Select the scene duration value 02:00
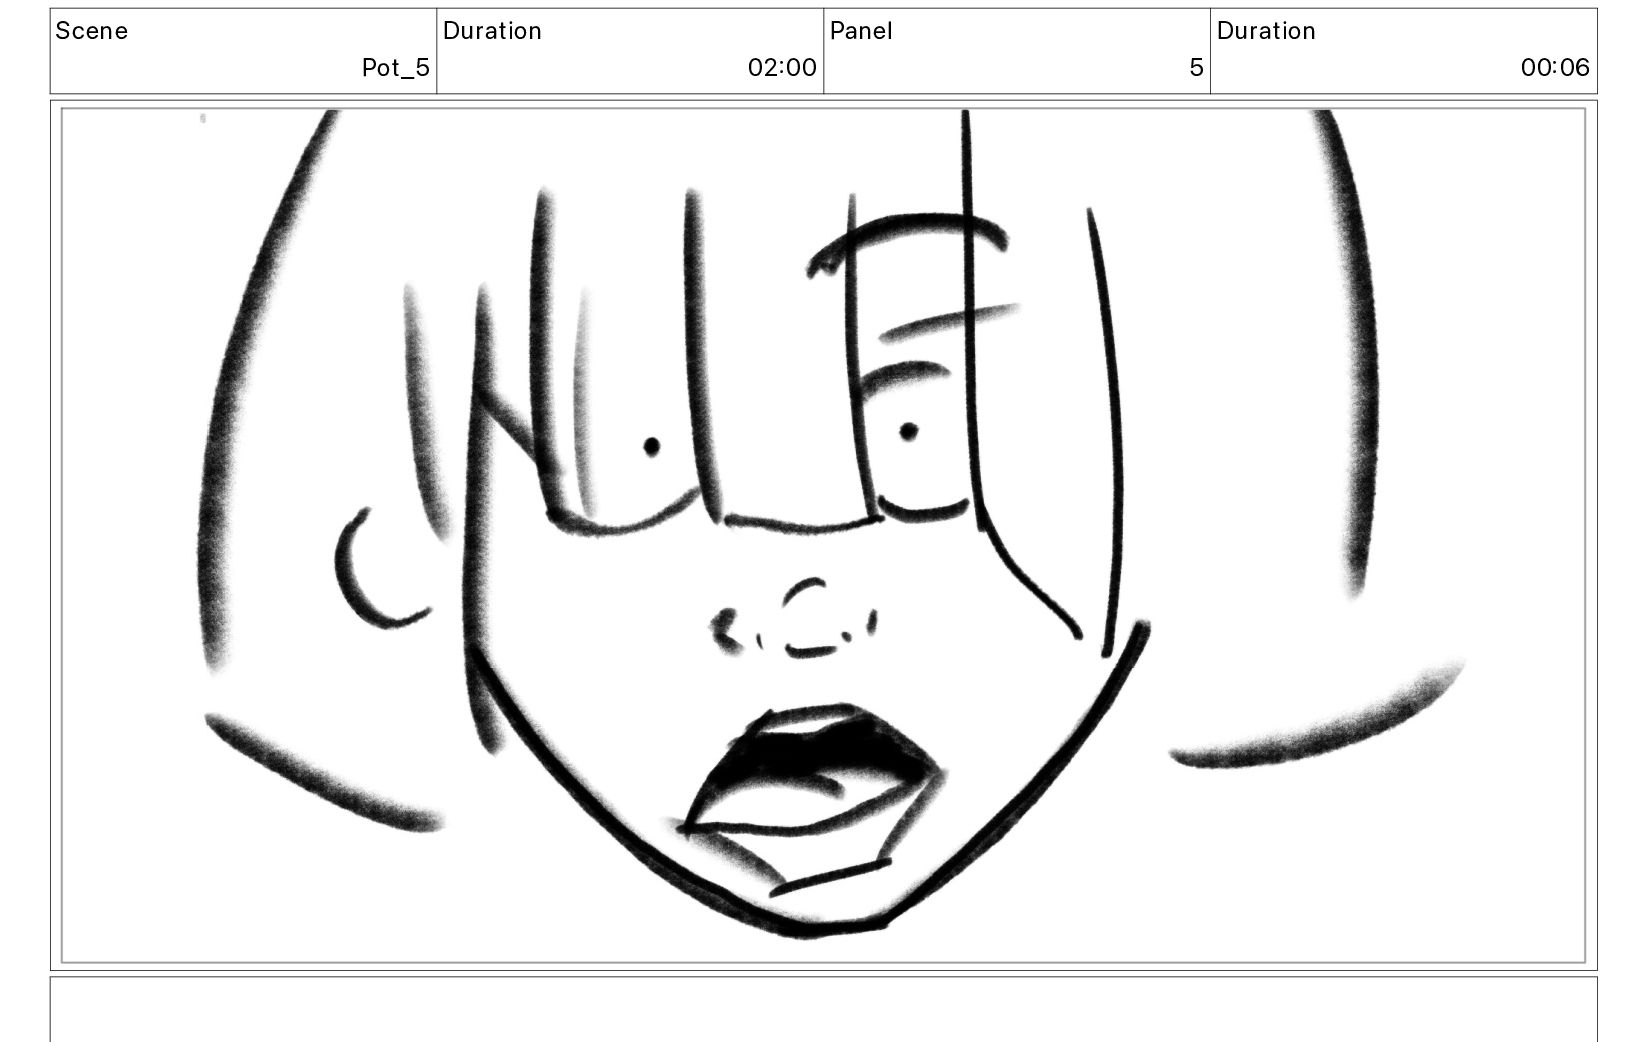Viewport: 1650px width, 1042px height. pyautogui.click(x=782, y=68)
